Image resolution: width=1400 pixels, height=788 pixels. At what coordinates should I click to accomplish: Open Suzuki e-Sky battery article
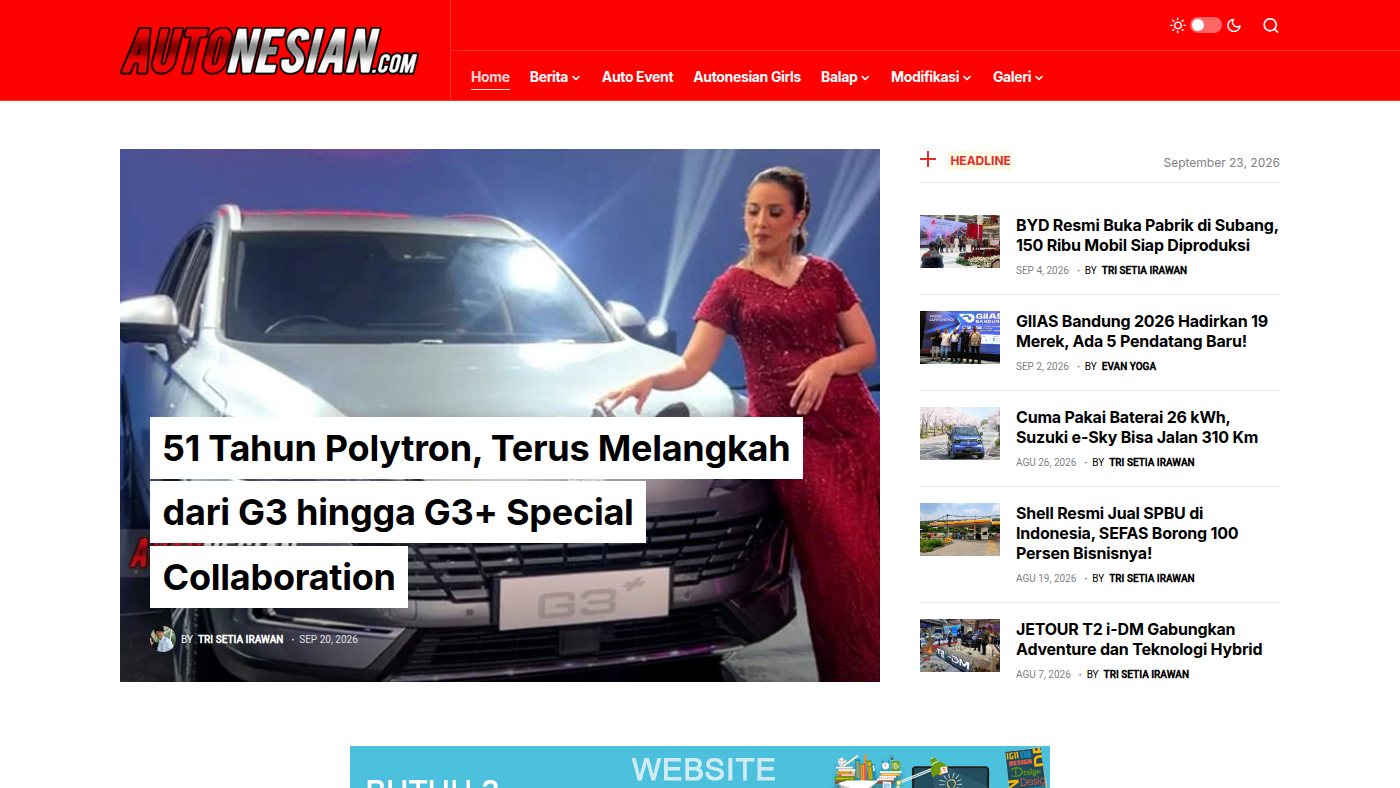click(x=1137, y=427)
